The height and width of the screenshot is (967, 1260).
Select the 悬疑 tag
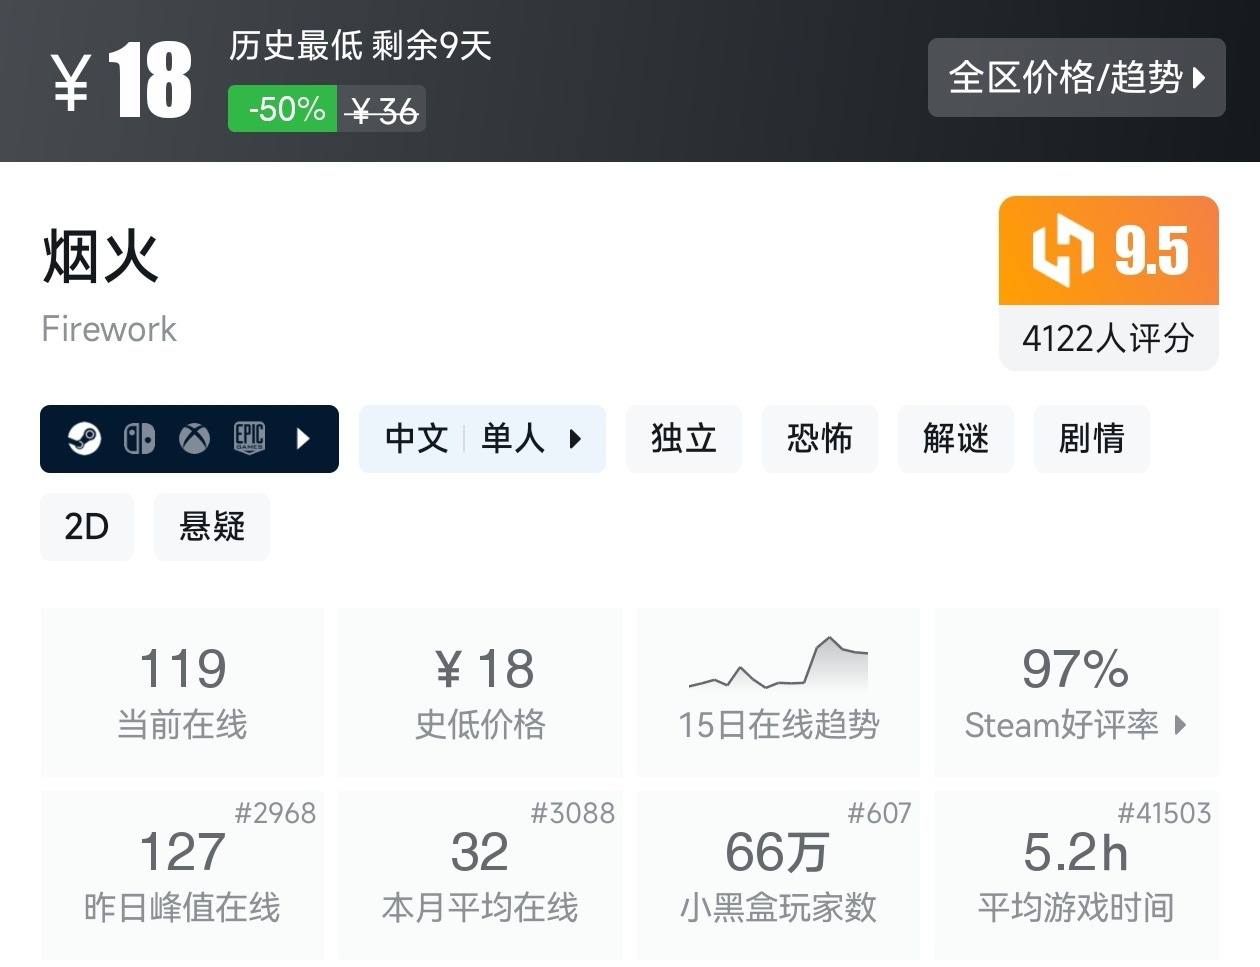tap(211, 526)
